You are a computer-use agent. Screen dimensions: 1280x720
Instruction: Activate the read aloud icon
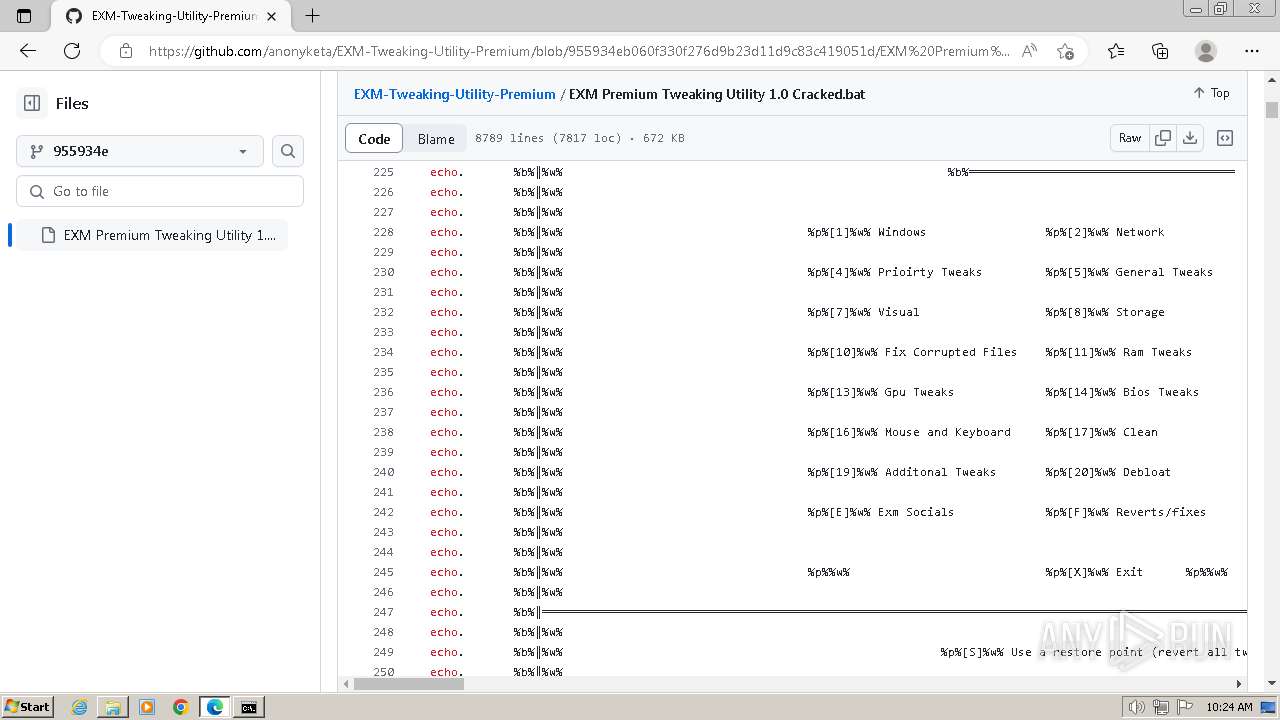click(1029, 51)
